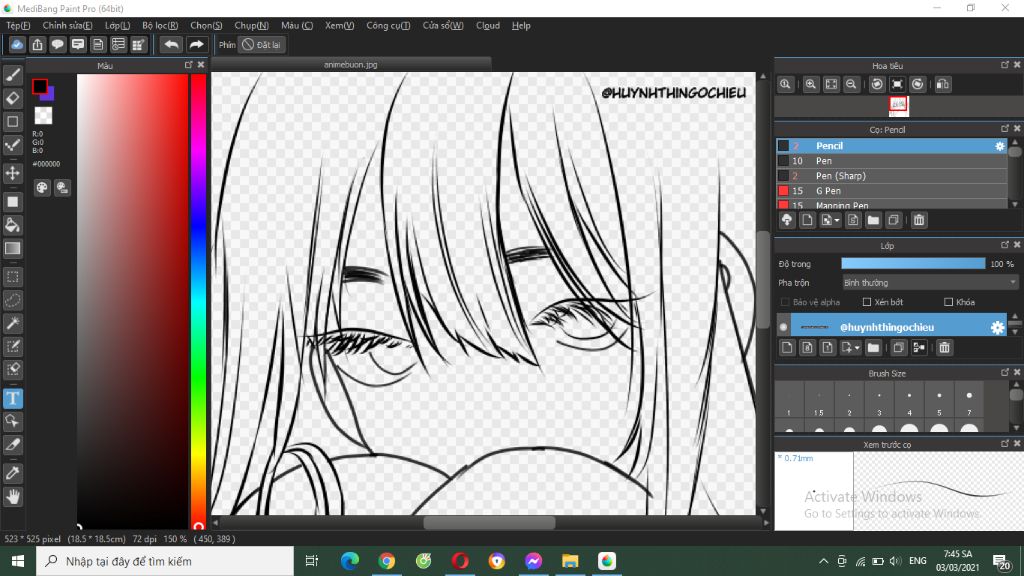Rotate canvas left in navigator
This screenshot has height=576, width=1024.
[x=877, y=84]
